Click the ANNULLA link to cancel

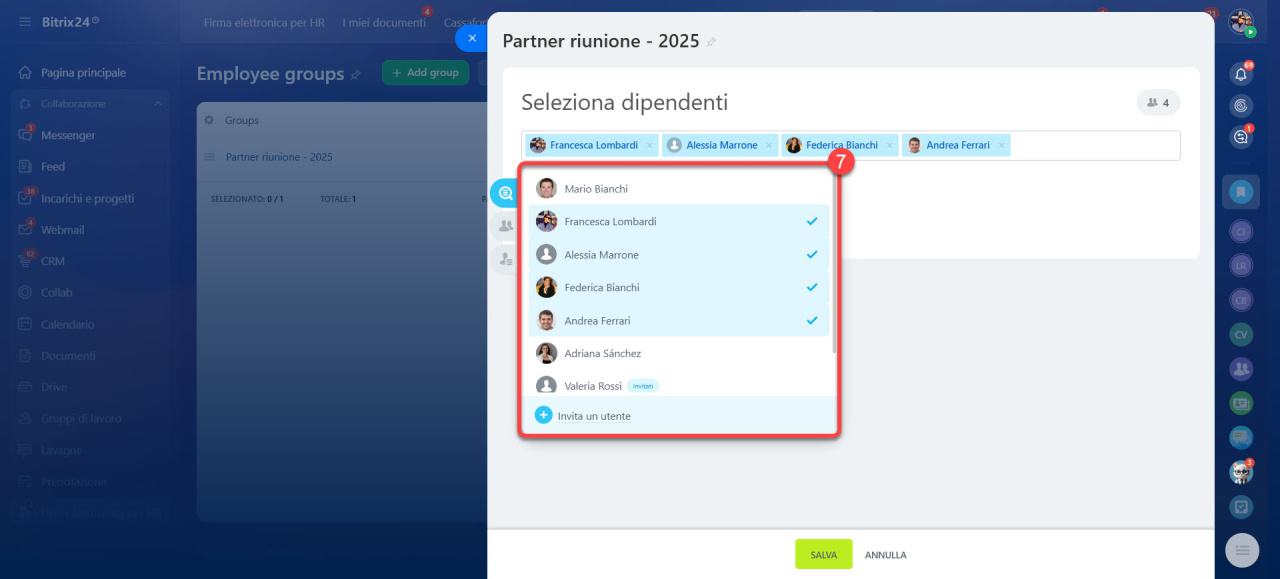tap(885, 555)
